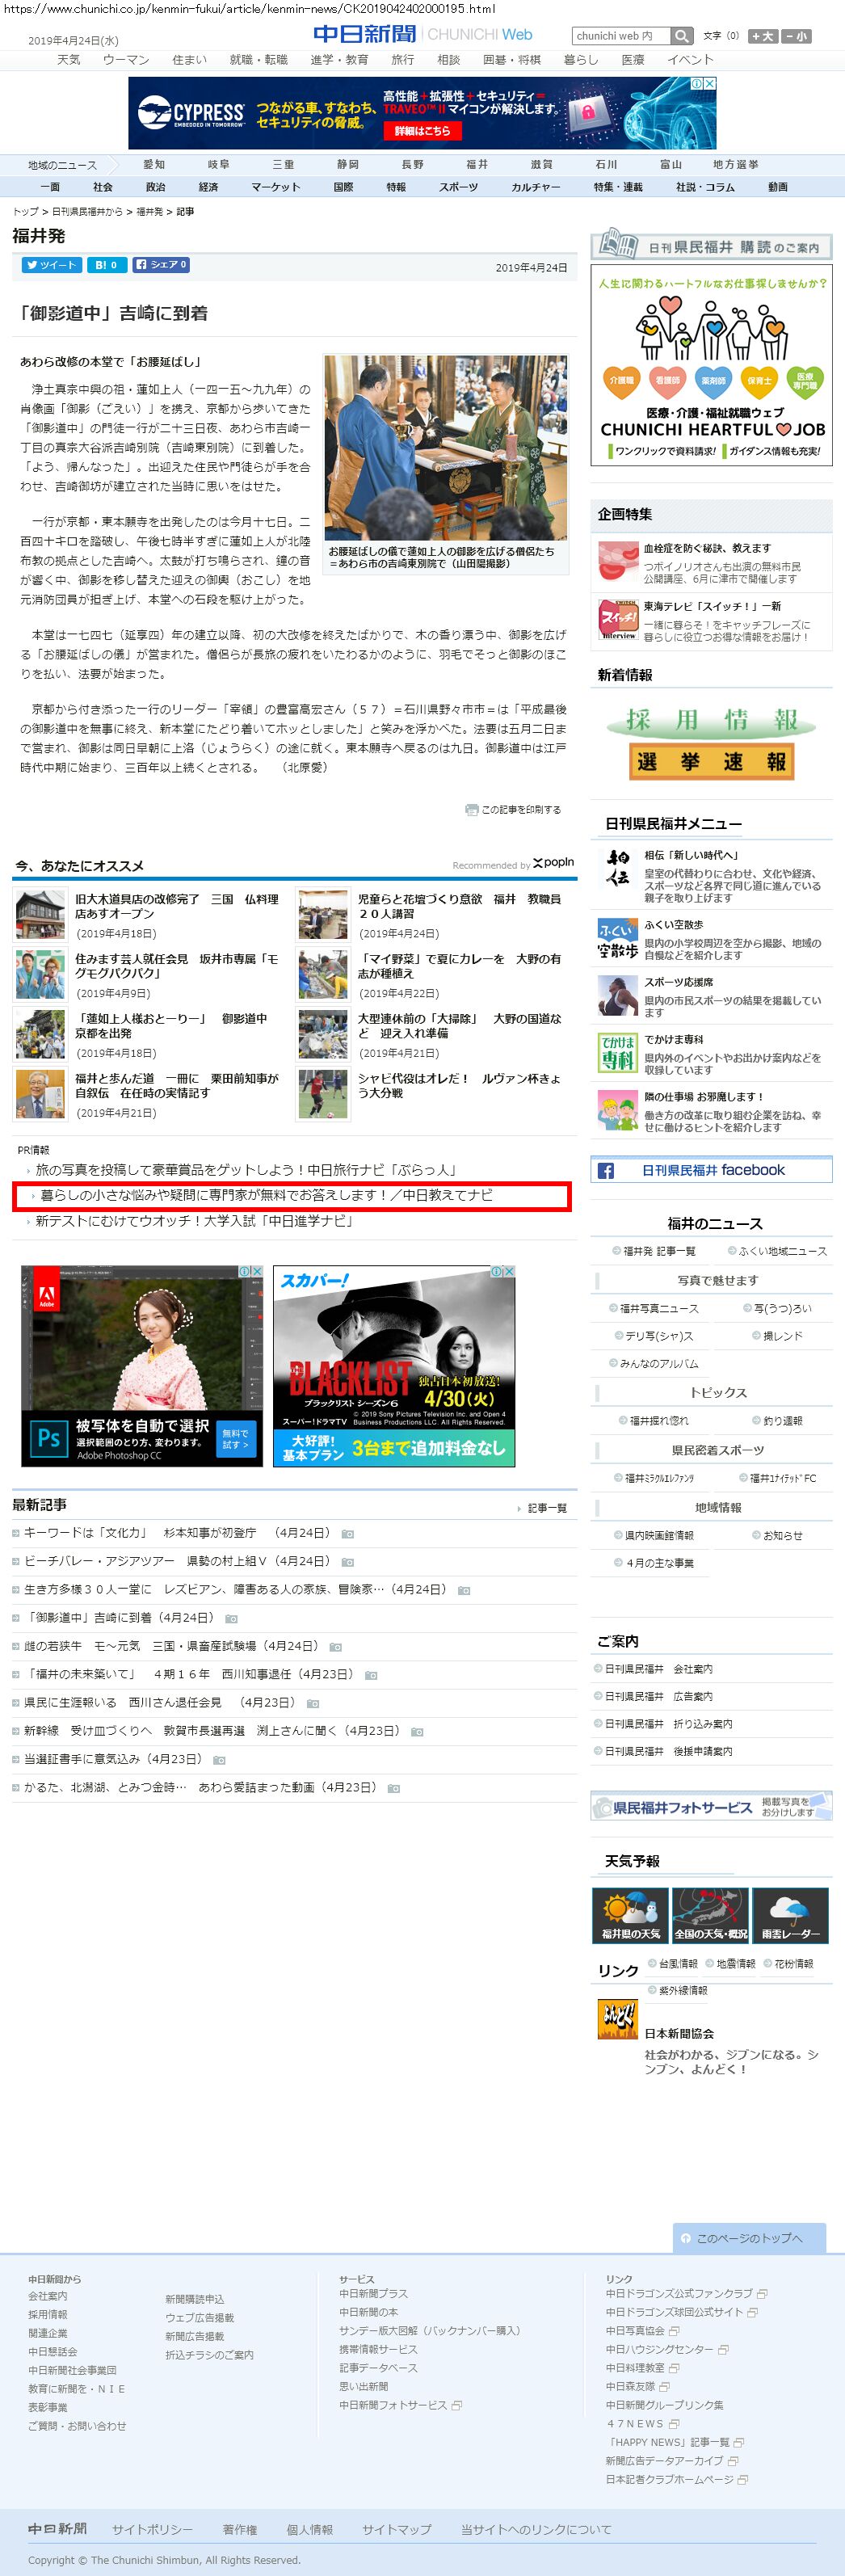Viewport: 845px width, 2576px height.
Task: Click into the chunichi web search field
Action: pos(620,36)
